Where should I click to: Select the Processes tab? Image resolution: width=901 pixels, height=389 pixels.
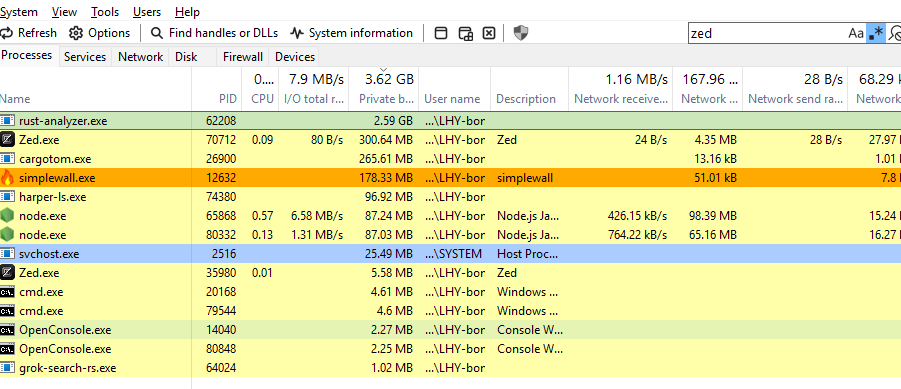(28, 56)
